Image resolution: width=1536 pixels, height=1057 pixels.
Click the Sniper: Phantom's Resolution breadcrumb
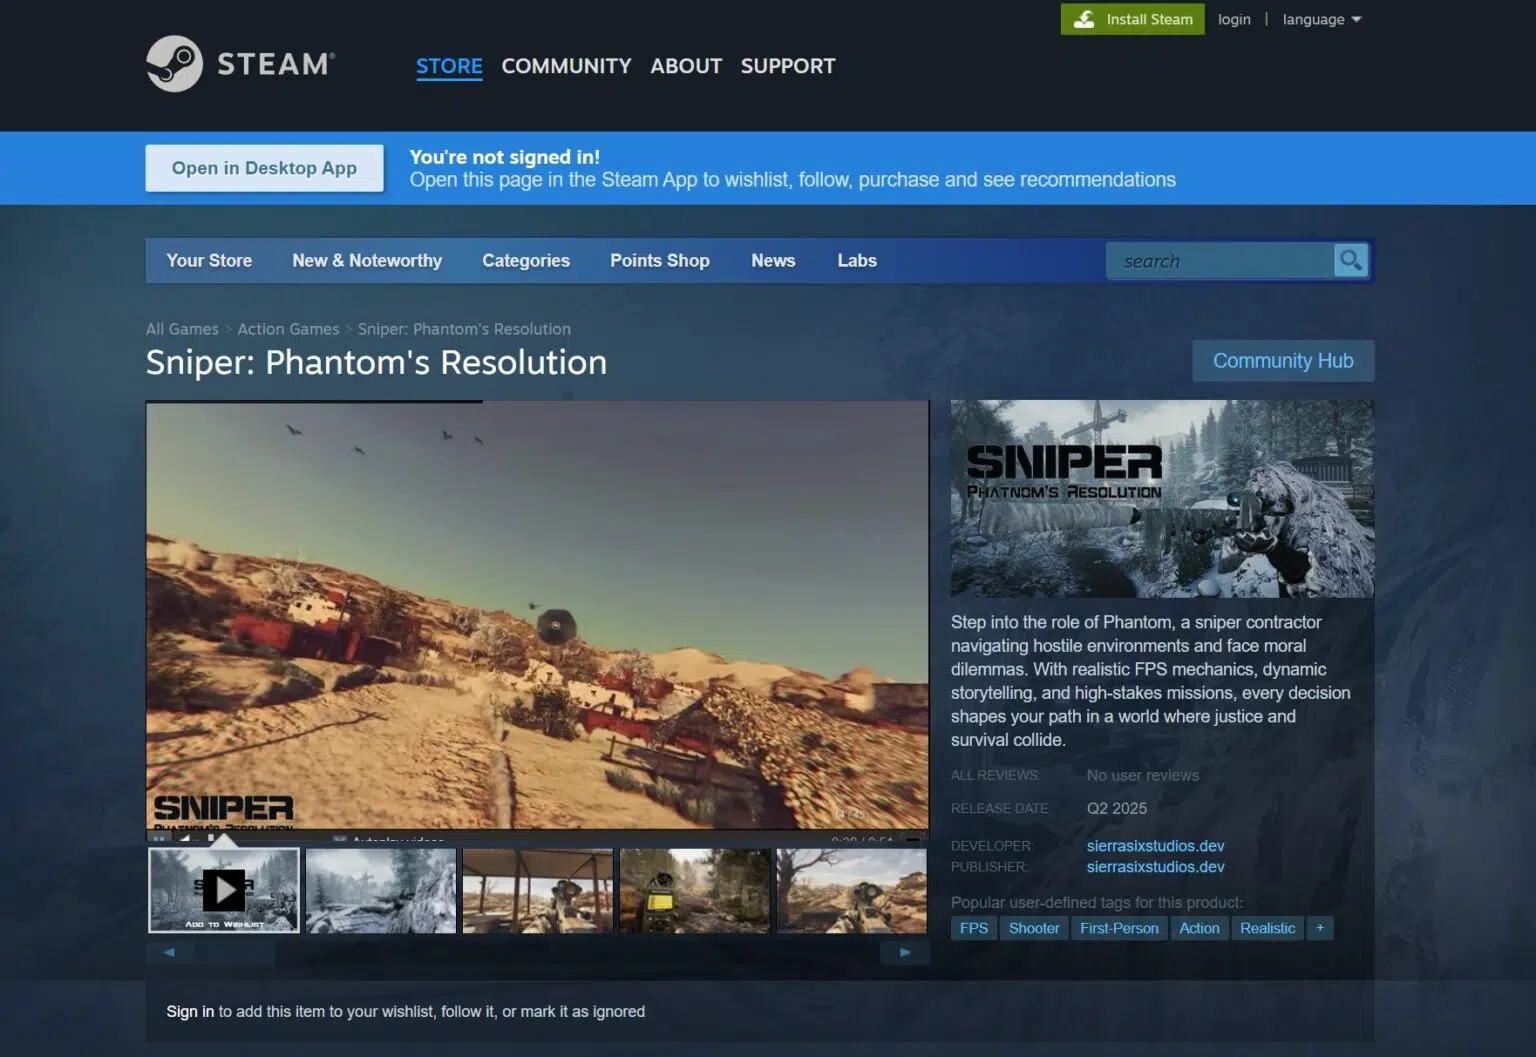tap(464, 329)
